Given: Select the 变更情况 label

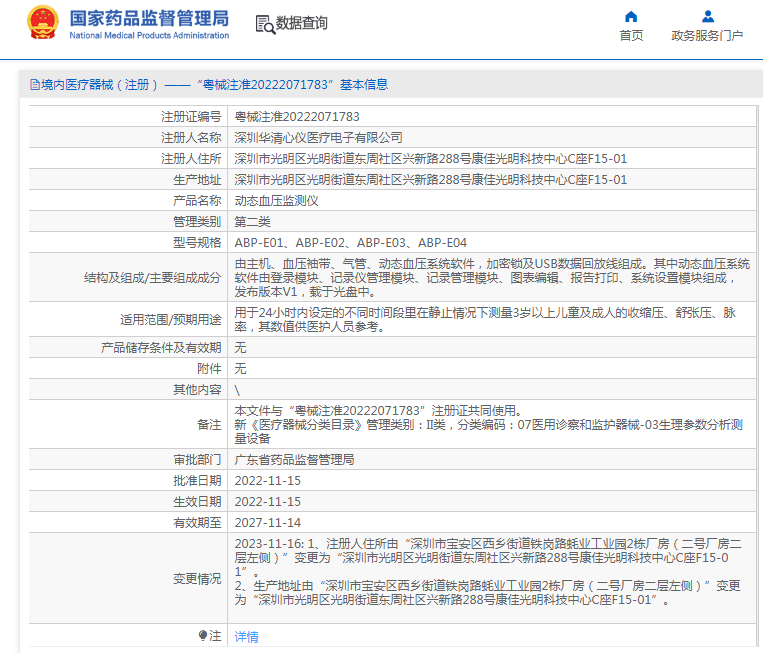Looking at the screenshot, I should tap(197, 578).
